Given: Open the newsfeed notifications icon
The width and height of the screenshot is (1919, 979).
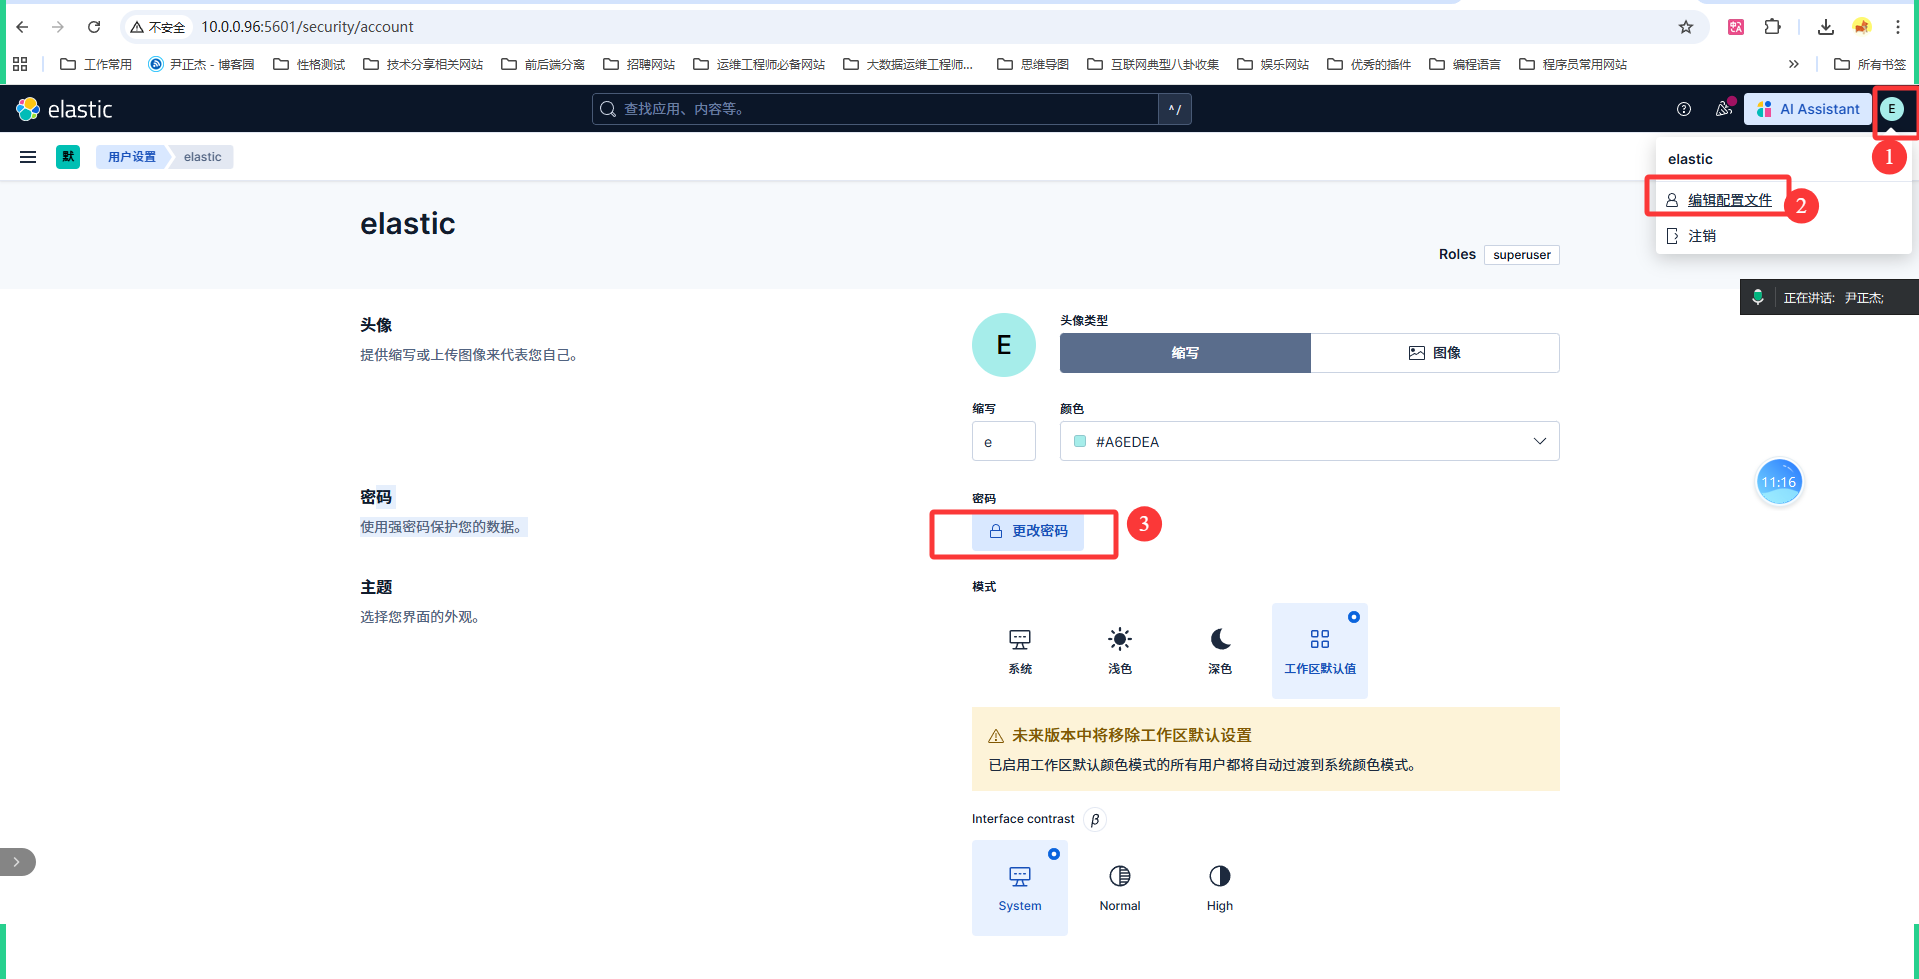Looking at the screenshot, I should click(1724, 109).
